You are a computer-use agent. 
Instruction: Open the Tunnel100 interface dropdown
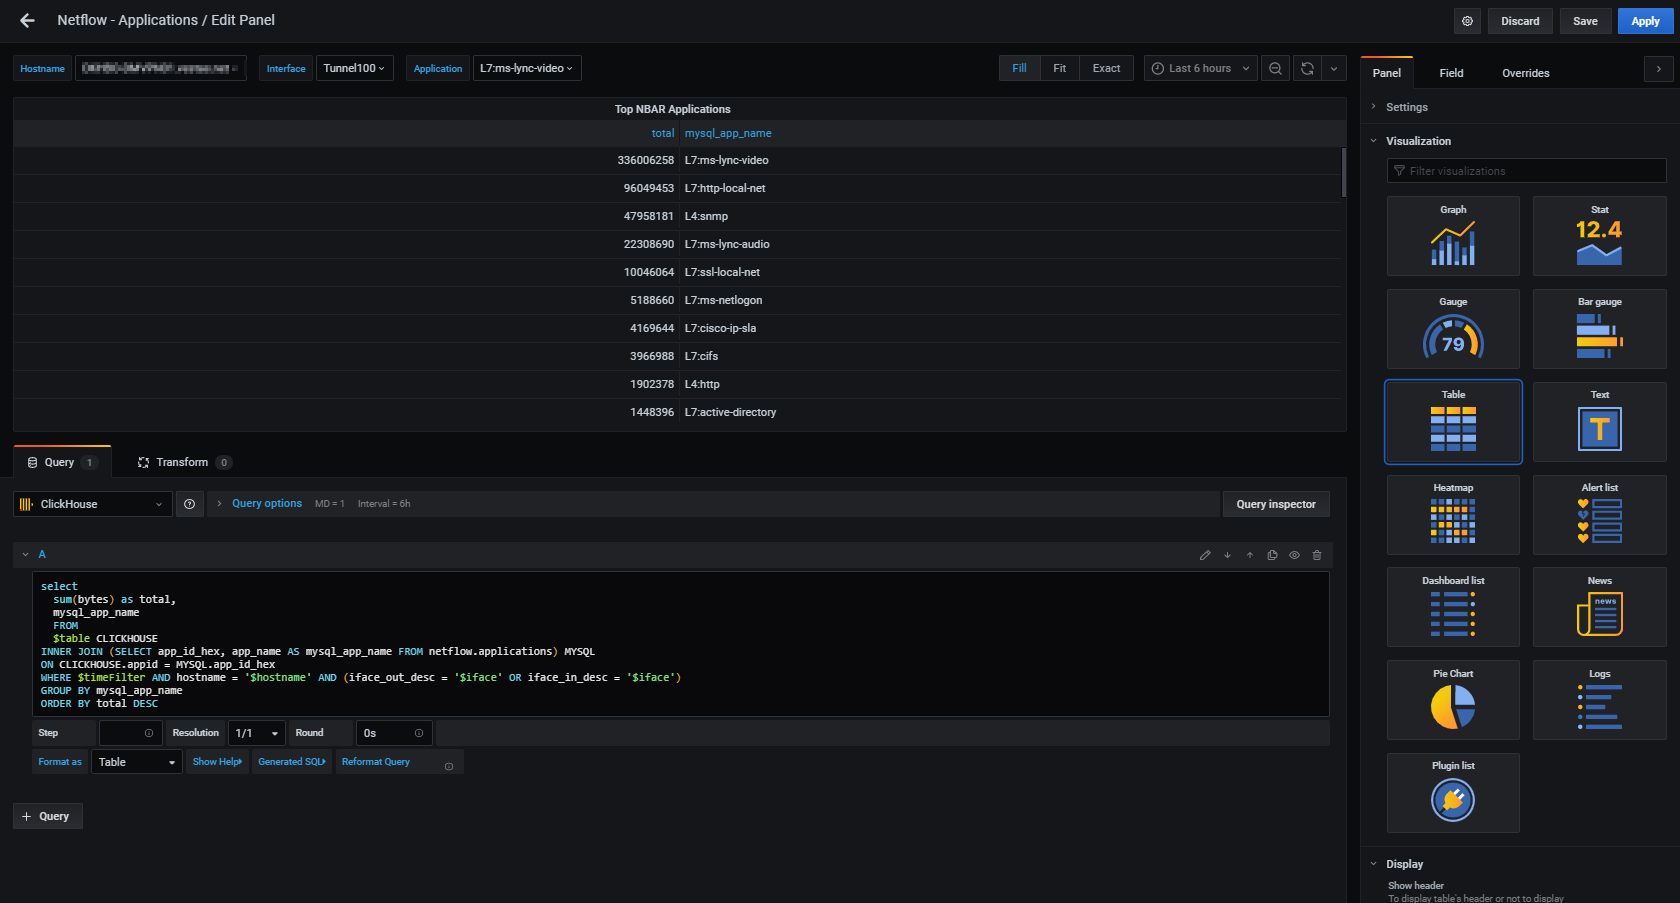click(354, 67)
